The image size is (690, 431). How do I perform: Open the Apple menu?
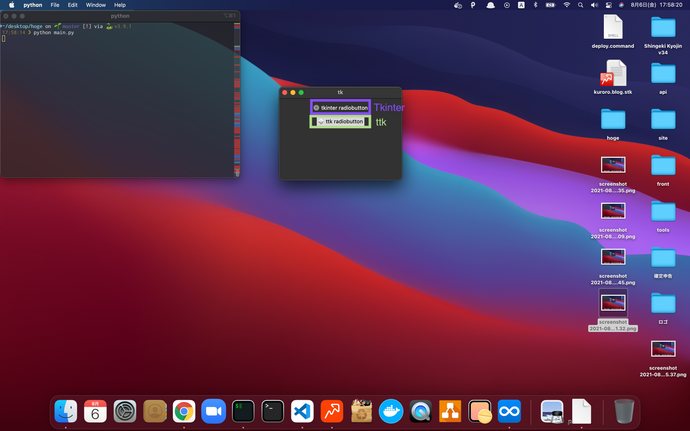pyautogui.click(x=11, y=5)
